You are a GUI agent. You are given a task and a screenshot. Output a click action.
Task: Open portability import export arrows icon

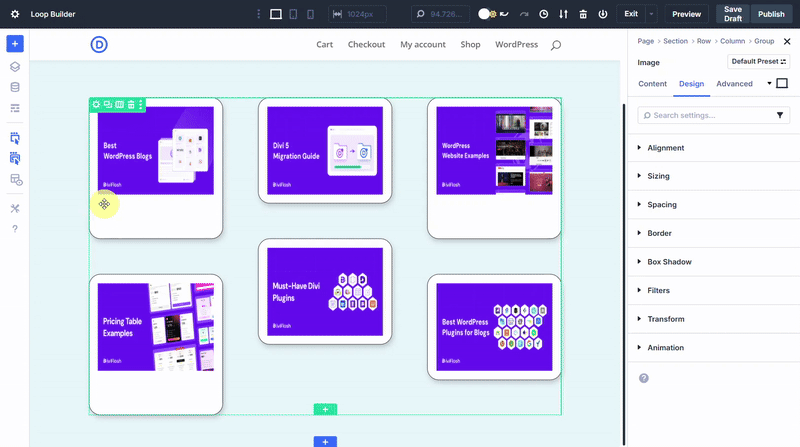pos(563,14)
